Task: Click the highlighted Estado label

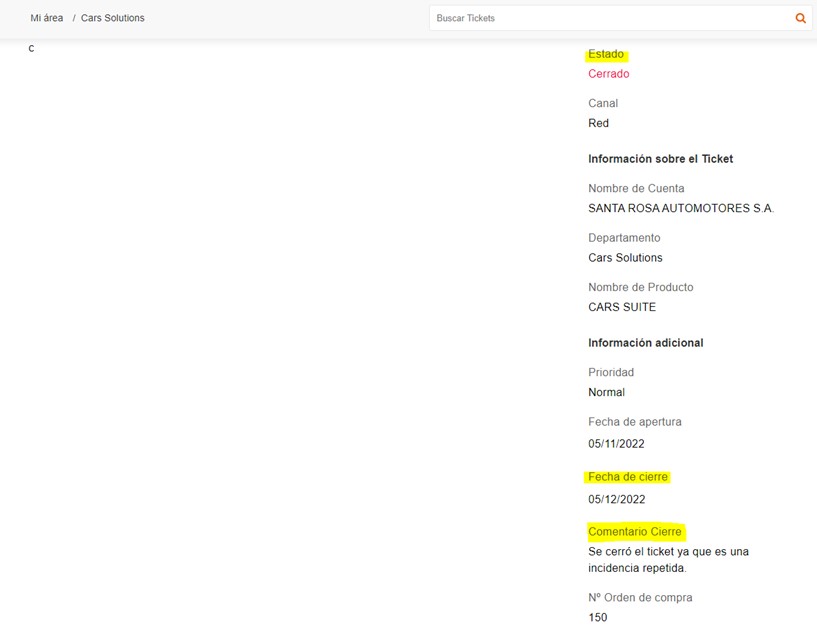Action: (606, 54)
